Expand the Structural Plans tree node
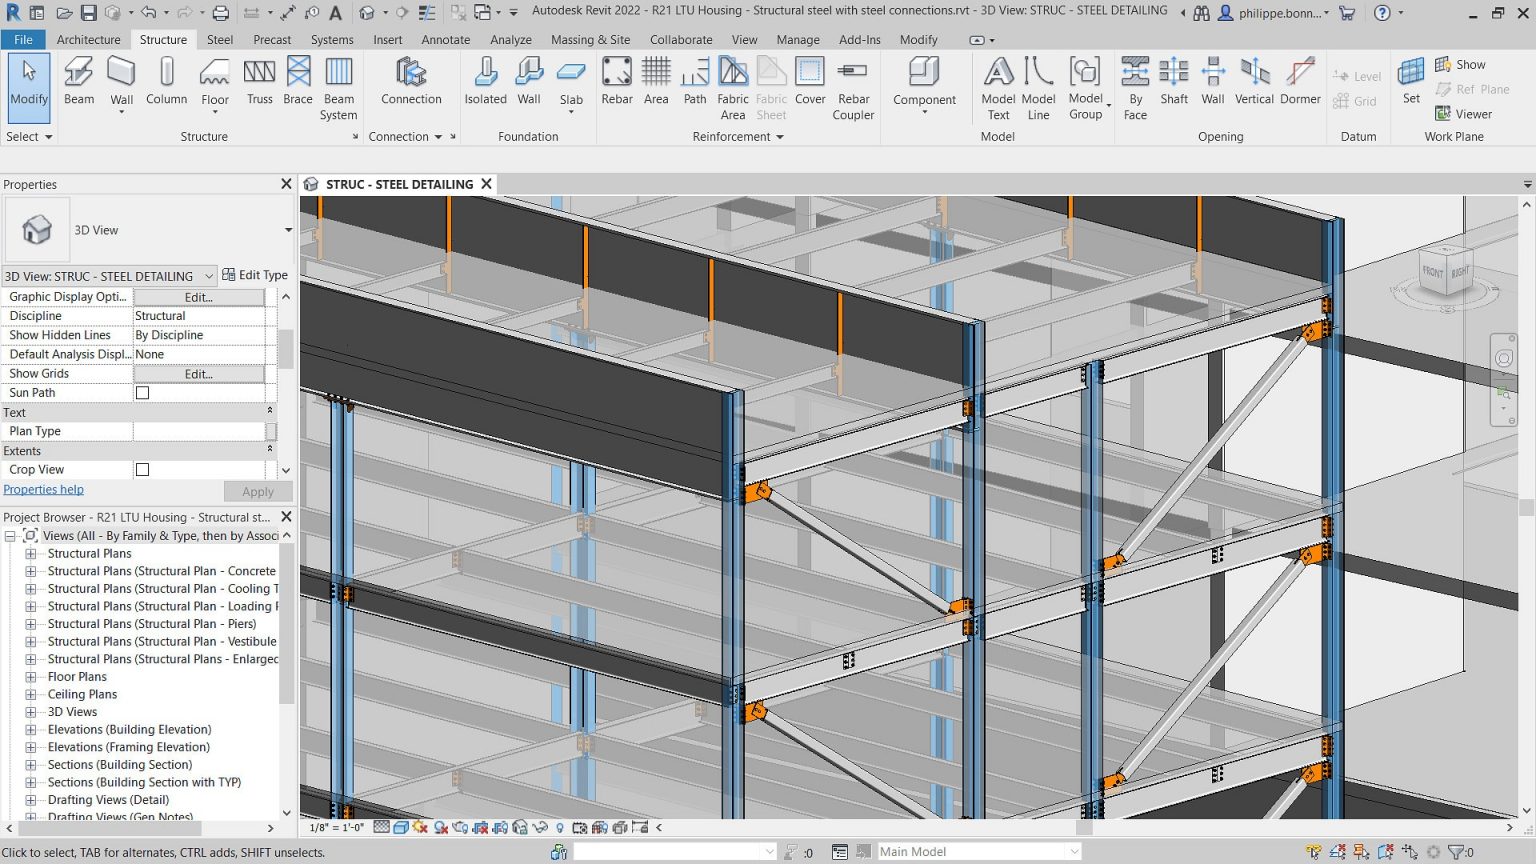Image resolution: width=1536 pixels, height=864 pixels. (30, 553)
